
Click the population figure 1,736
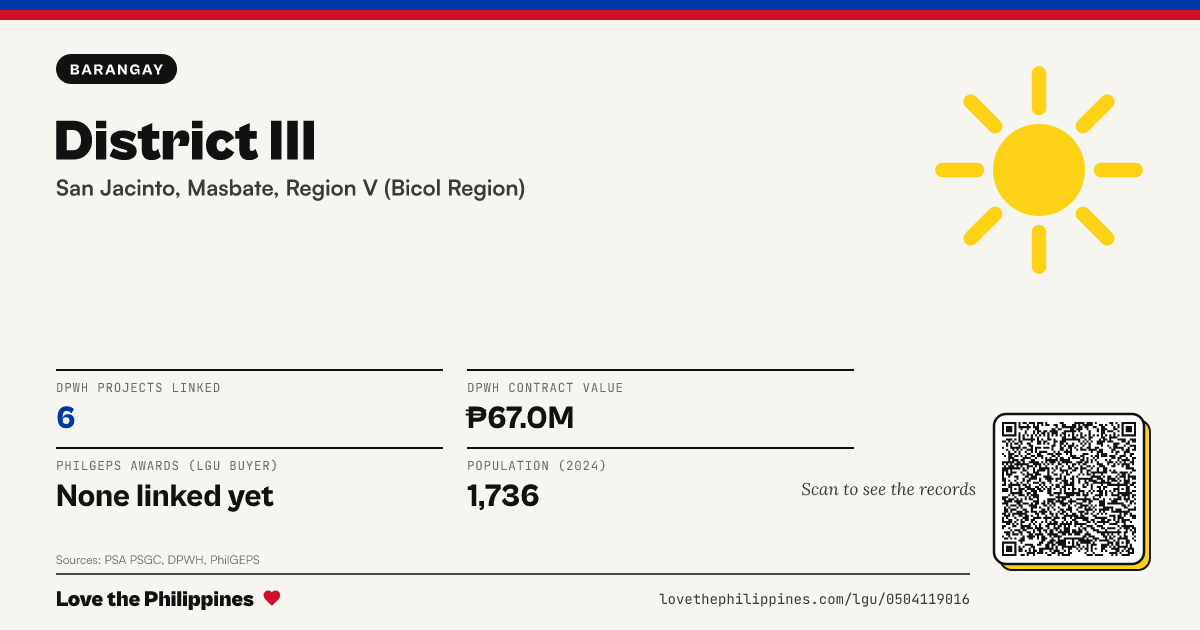[503, 495]
